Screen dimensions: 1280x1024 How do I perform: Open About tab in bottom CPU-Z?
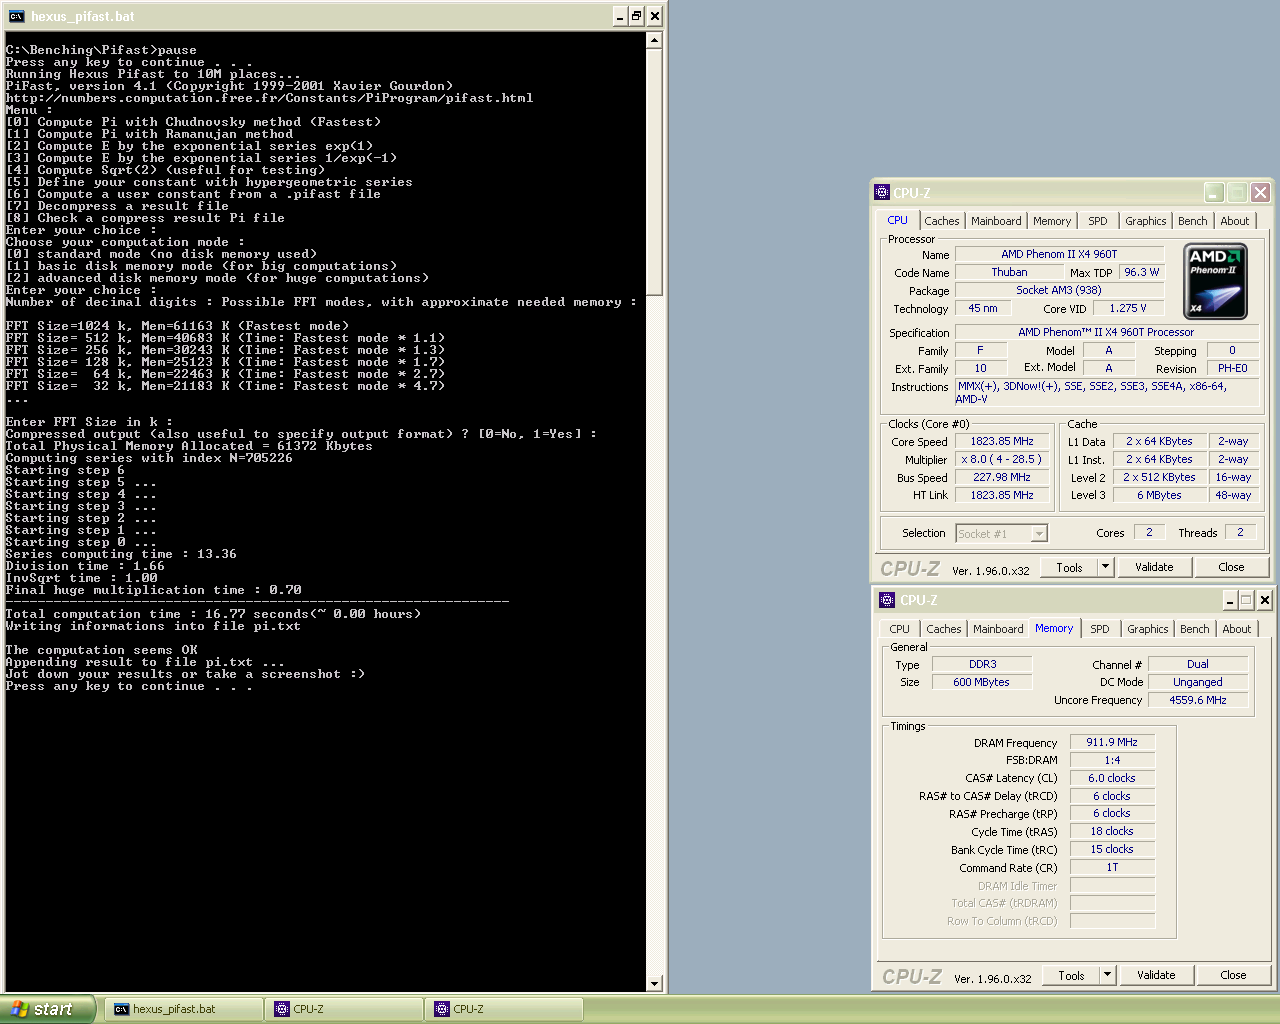[x=1237, y=629]
